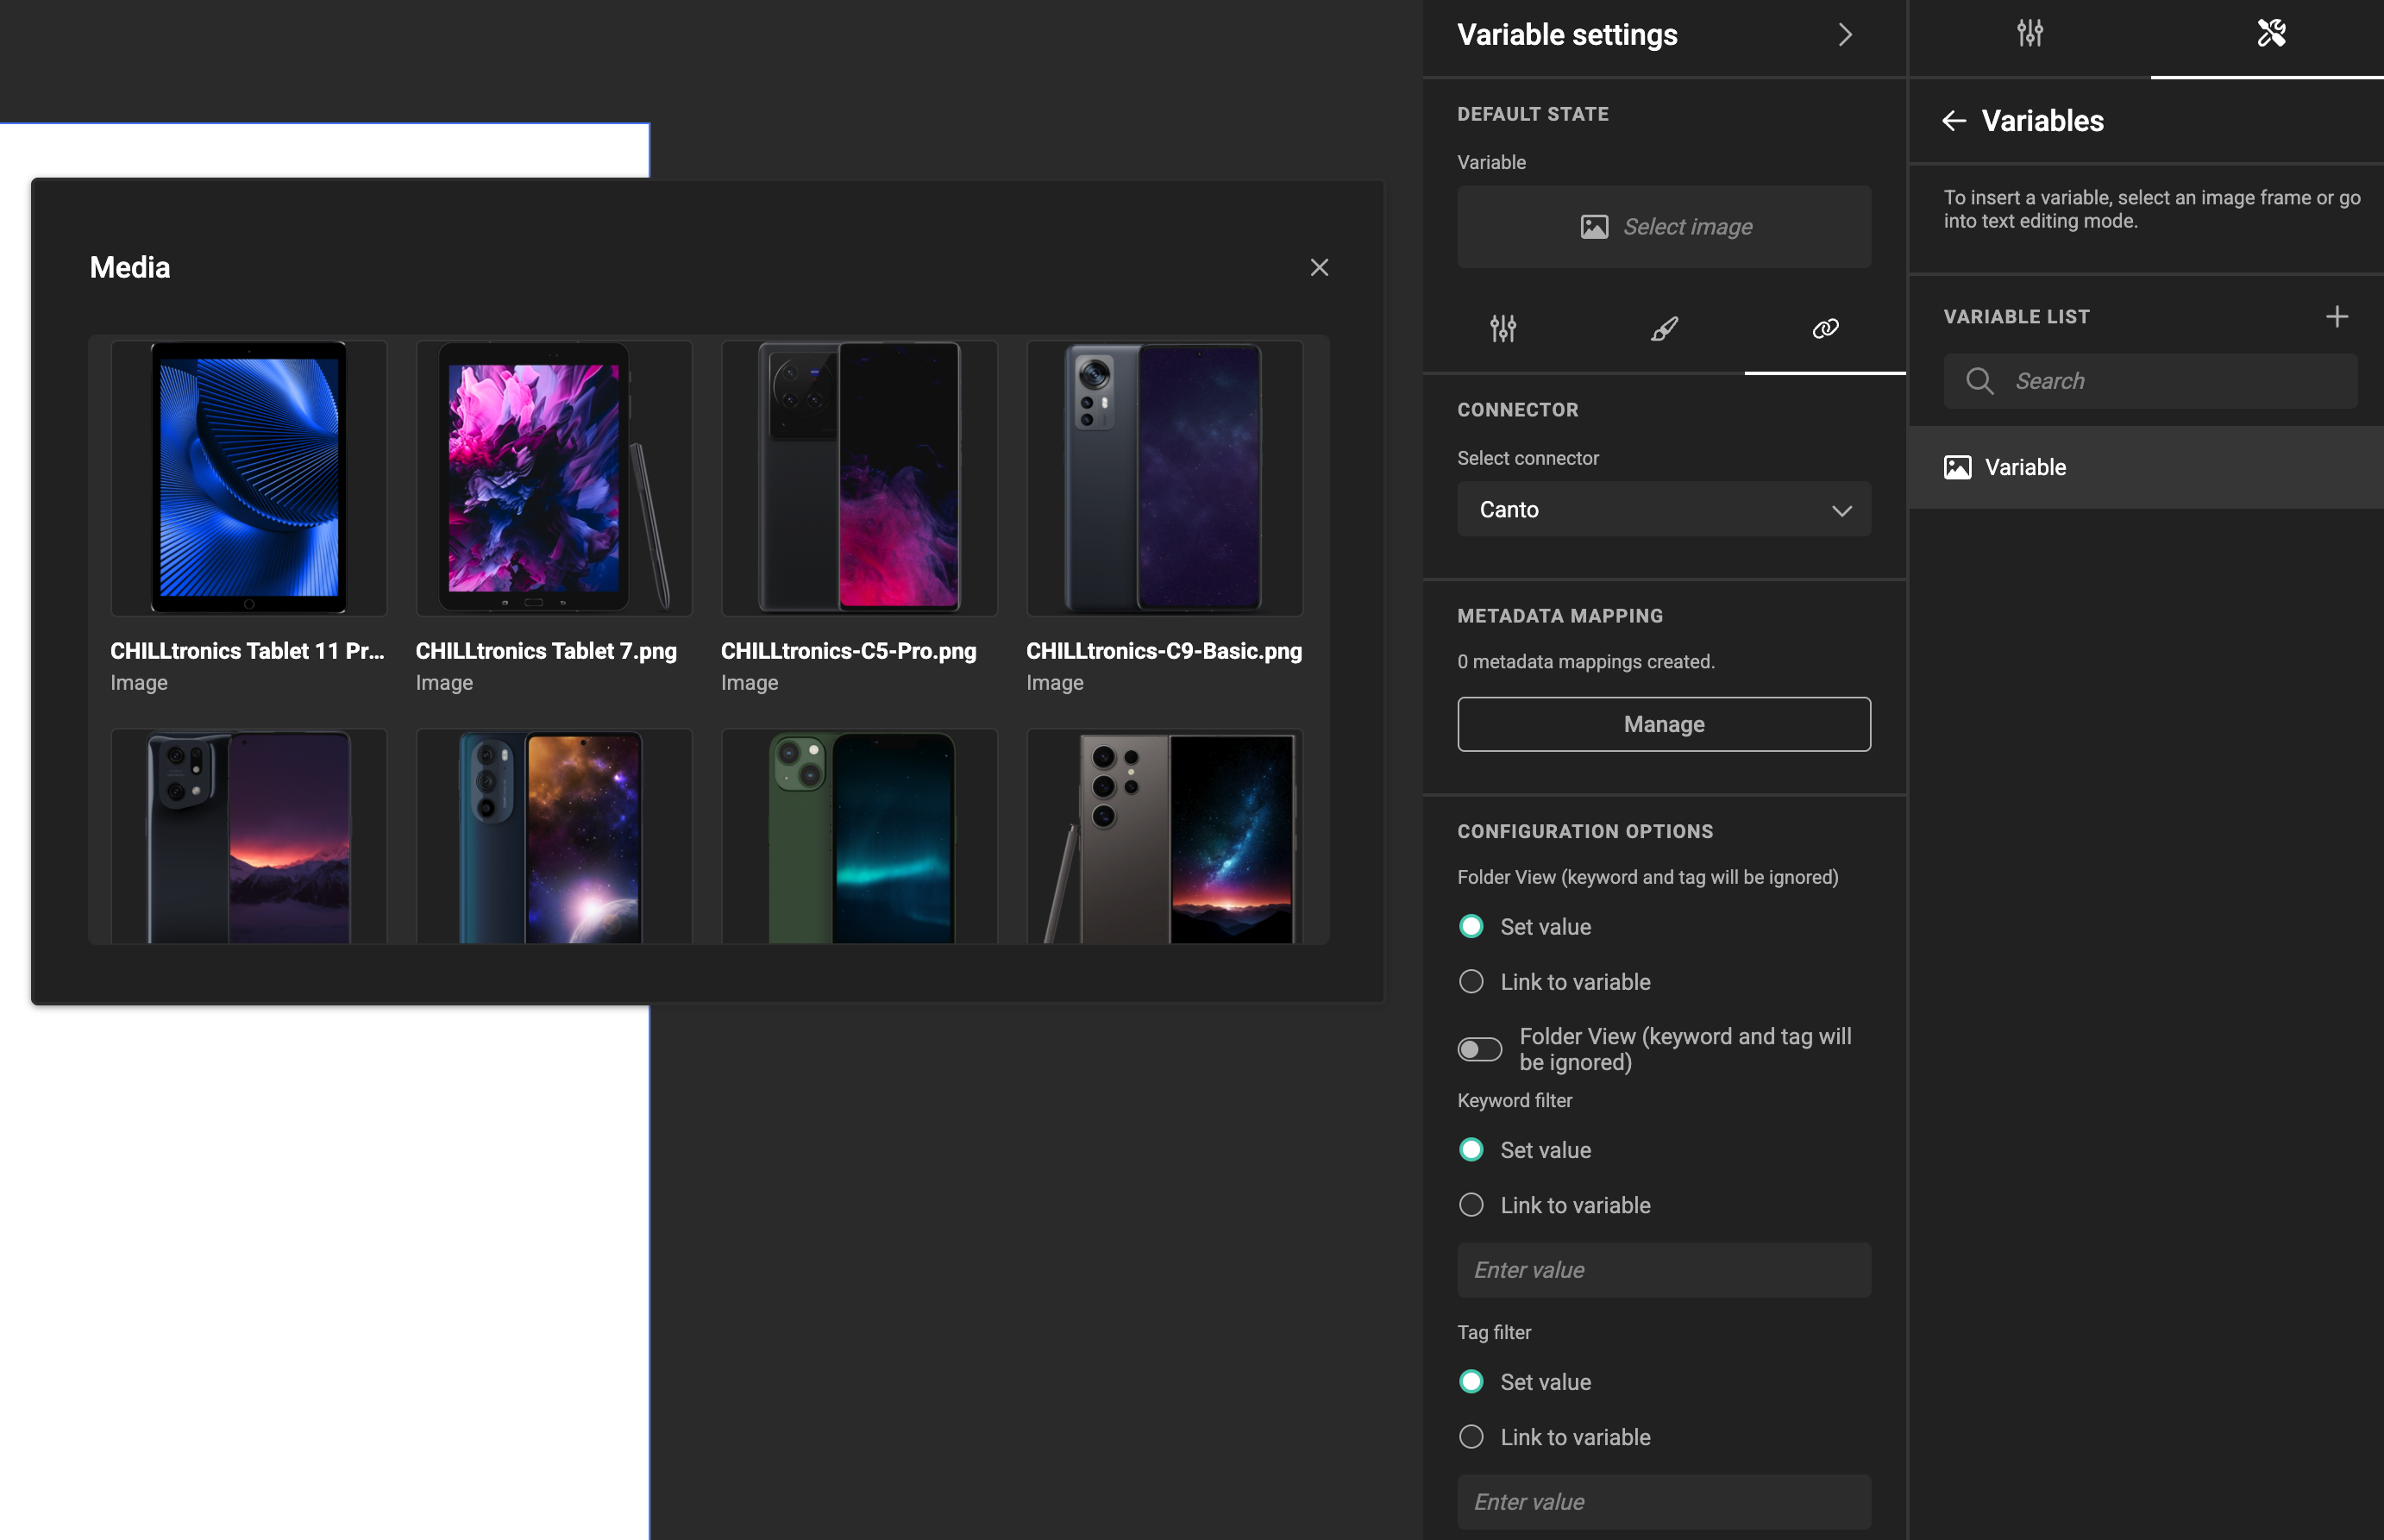Select the galaxy nebula phone thumbnail
Screen dimensions: 2384x1540
[x=554, y=837]
